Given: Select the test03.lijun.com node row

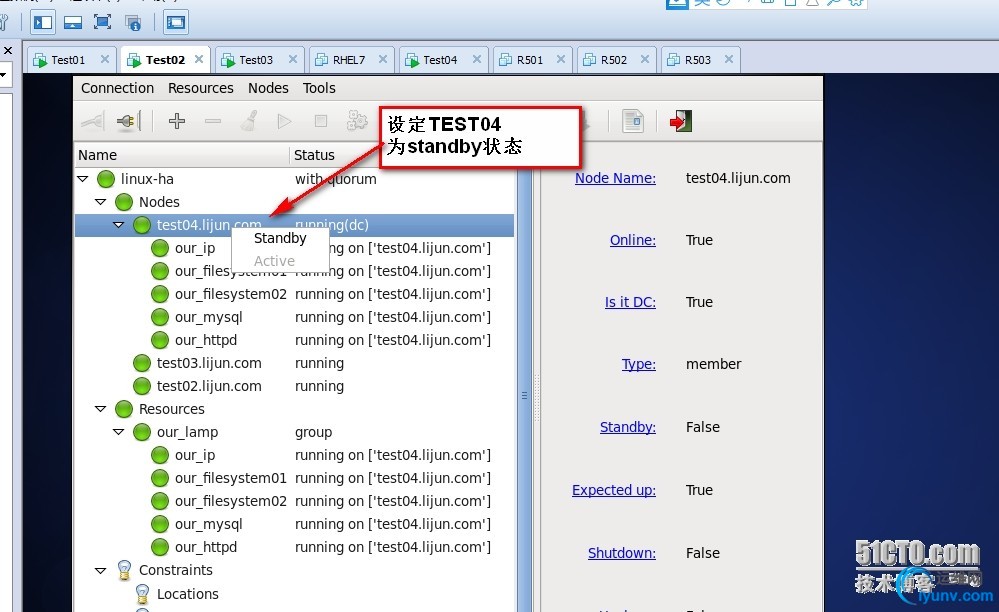Looking at the screenshot, I should point(294,363).
